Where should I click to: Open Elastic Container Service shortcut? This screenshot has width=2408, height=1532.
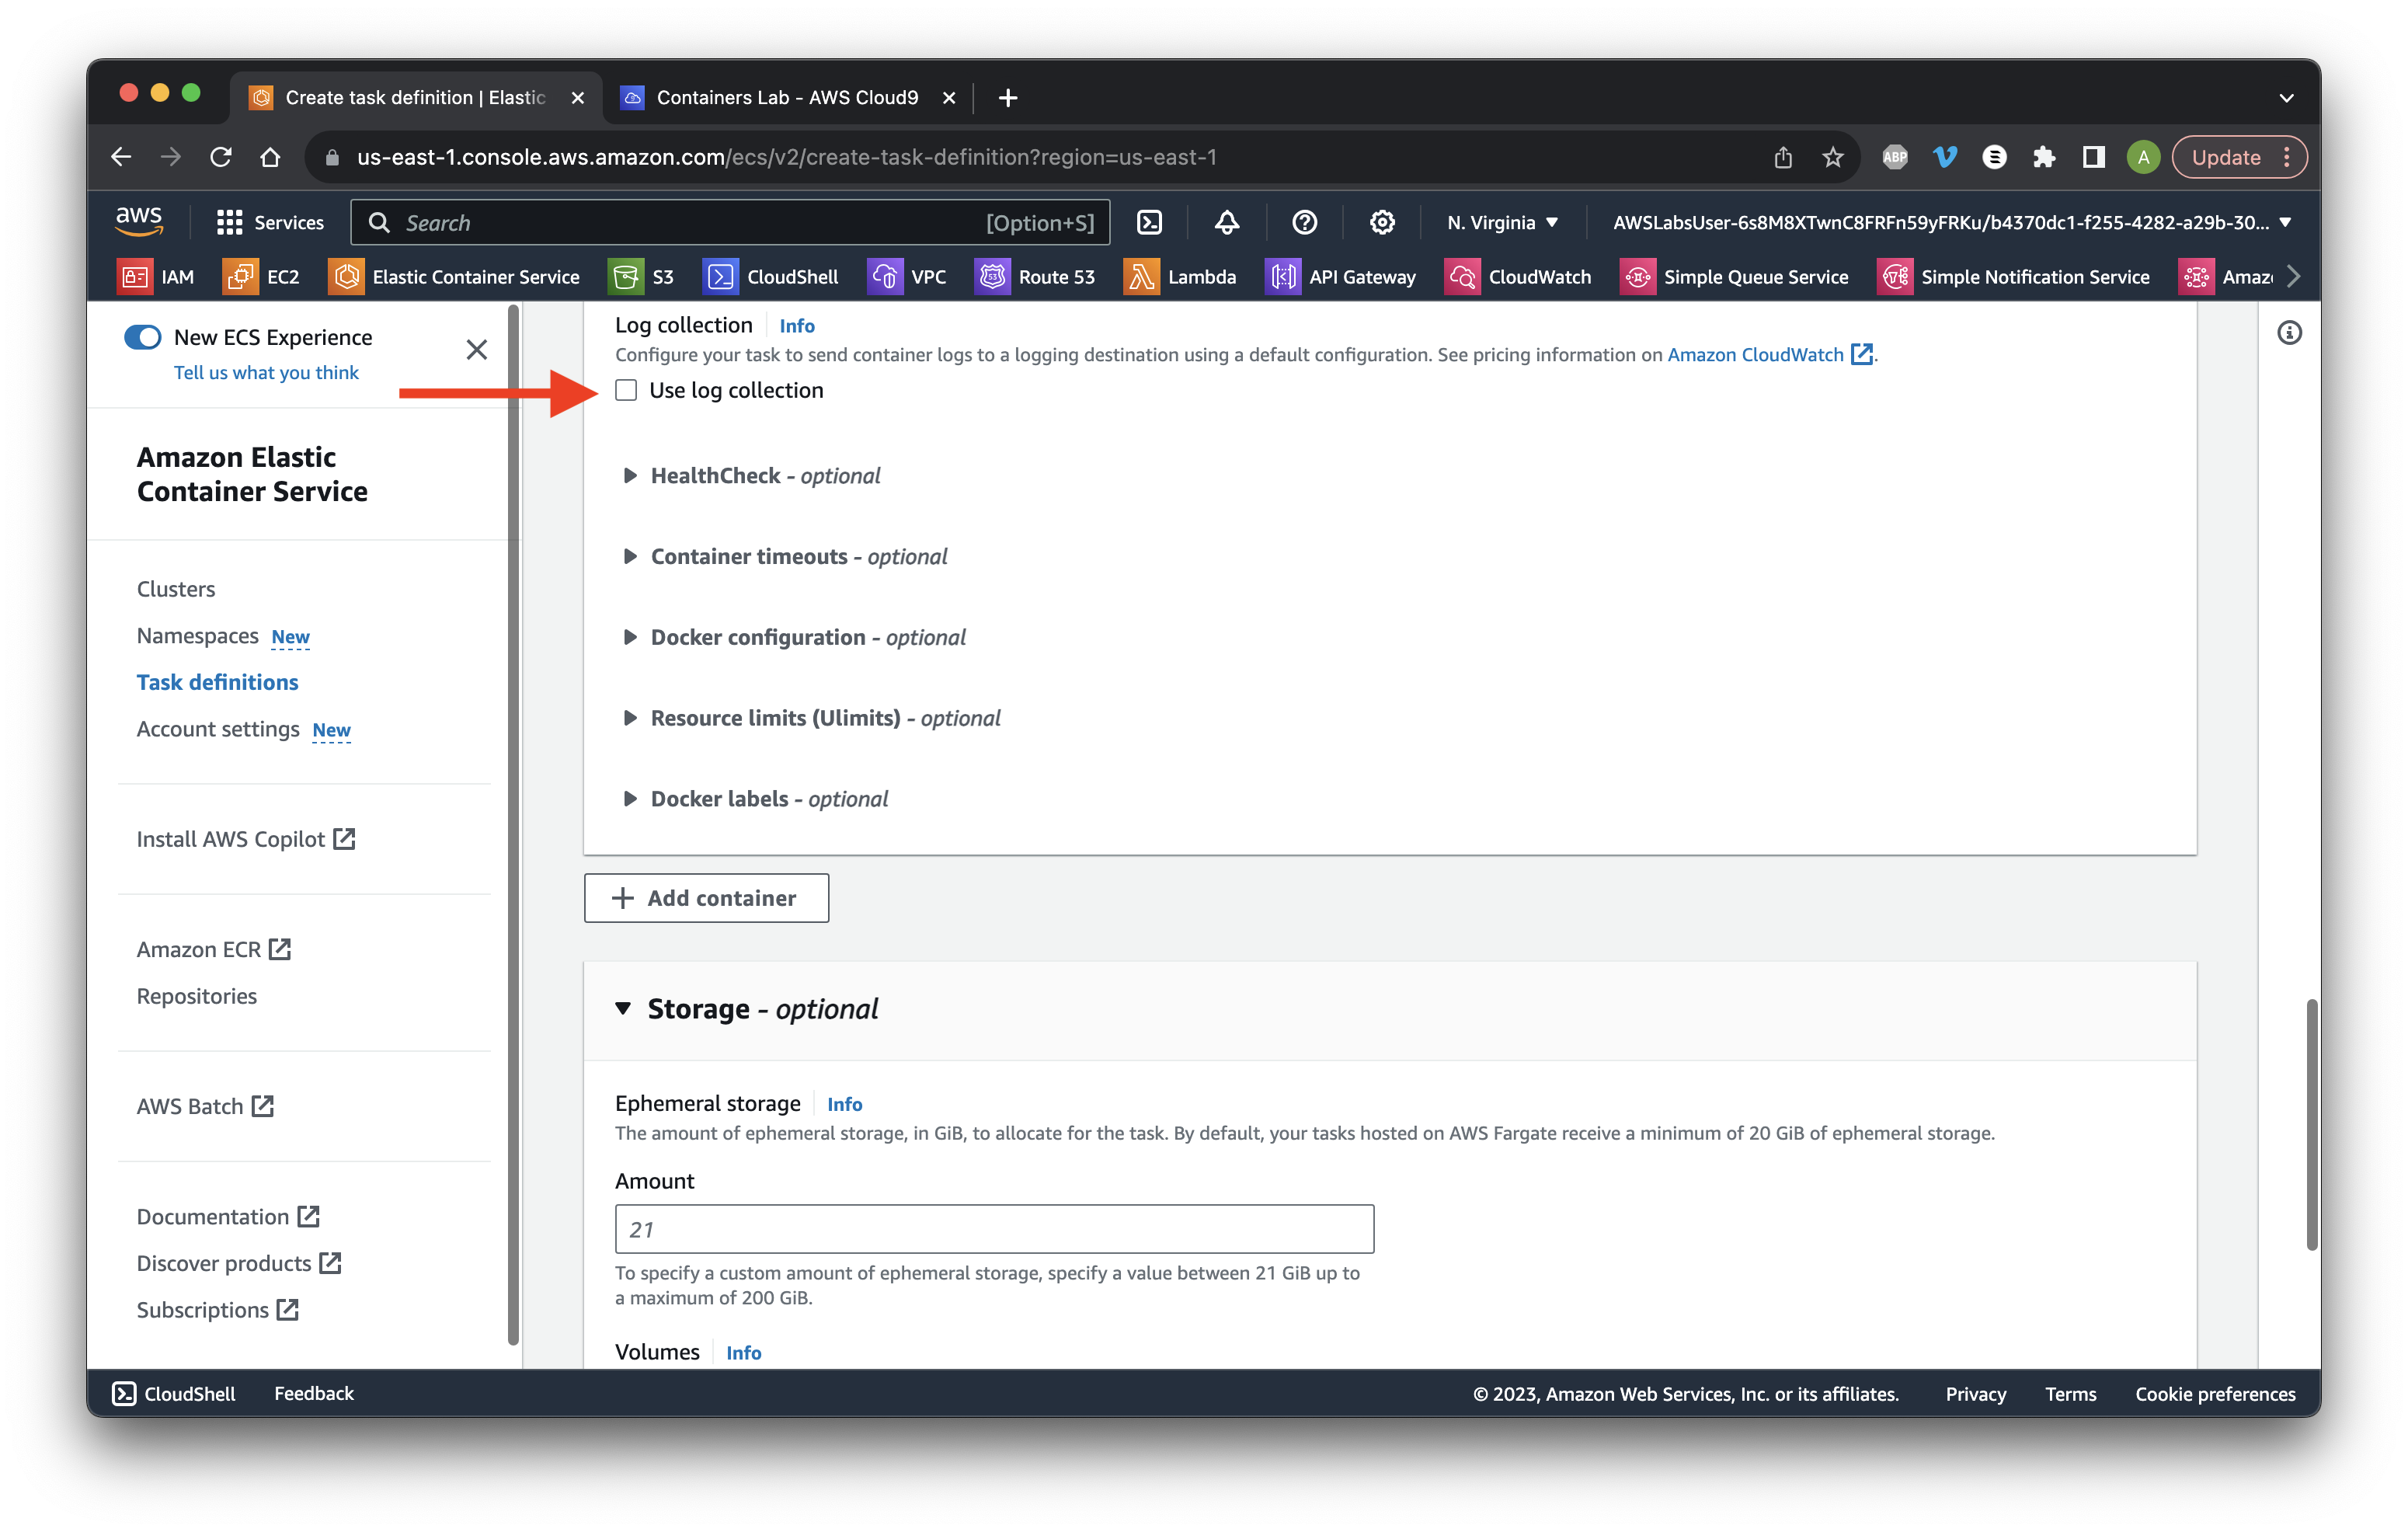454,277
